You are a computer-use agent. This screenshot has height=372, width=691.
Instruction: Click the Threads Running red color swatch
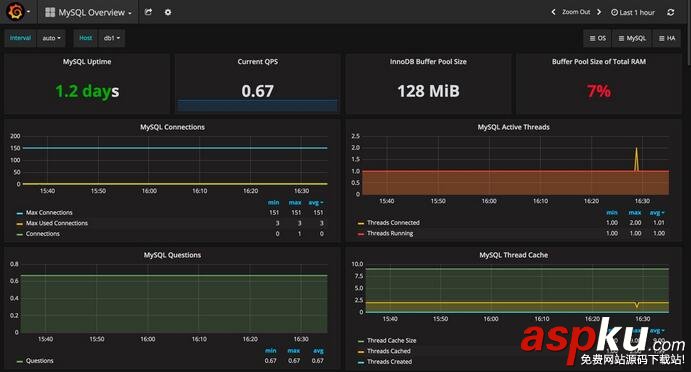(361, 234)
